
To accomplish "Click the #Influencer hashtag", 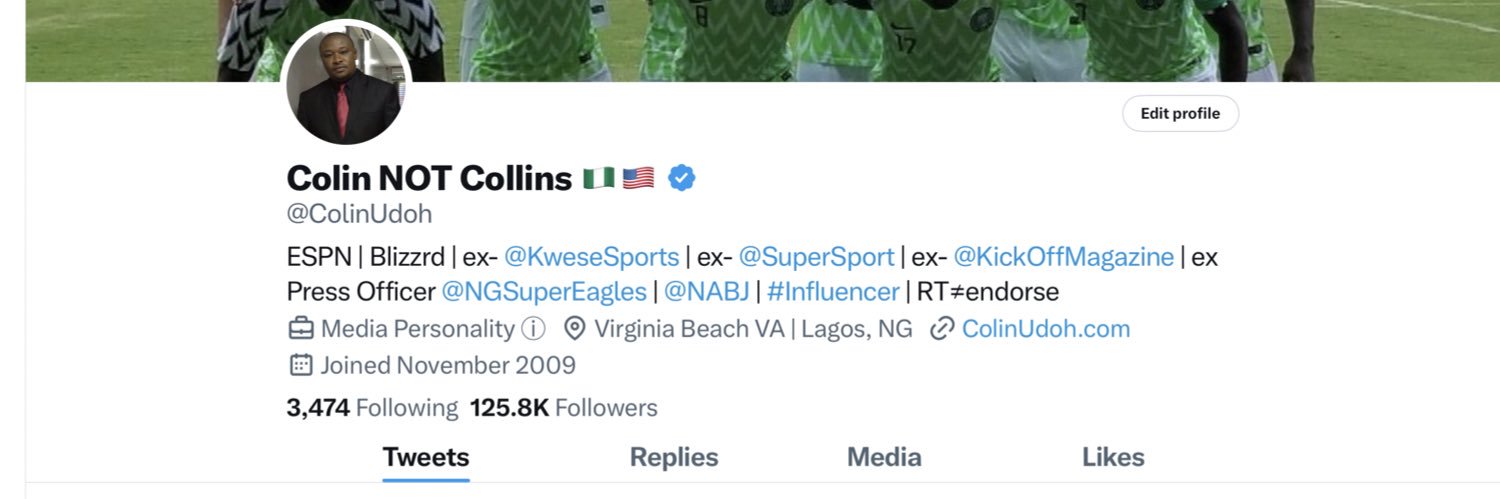I will pyautogui.click(x=833, y=292).
